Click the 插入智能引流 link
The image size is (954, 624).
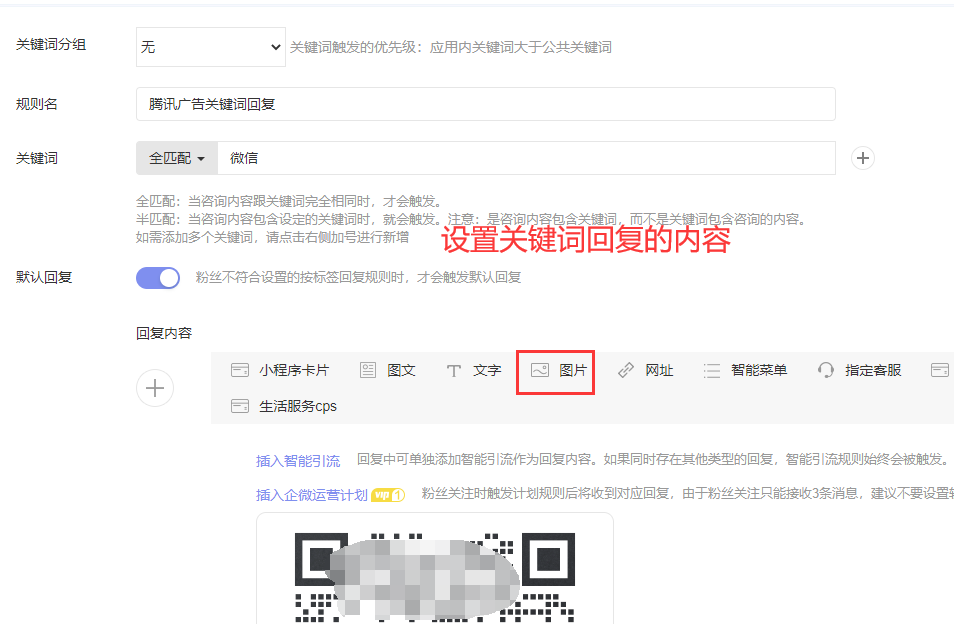pos(298,461)
